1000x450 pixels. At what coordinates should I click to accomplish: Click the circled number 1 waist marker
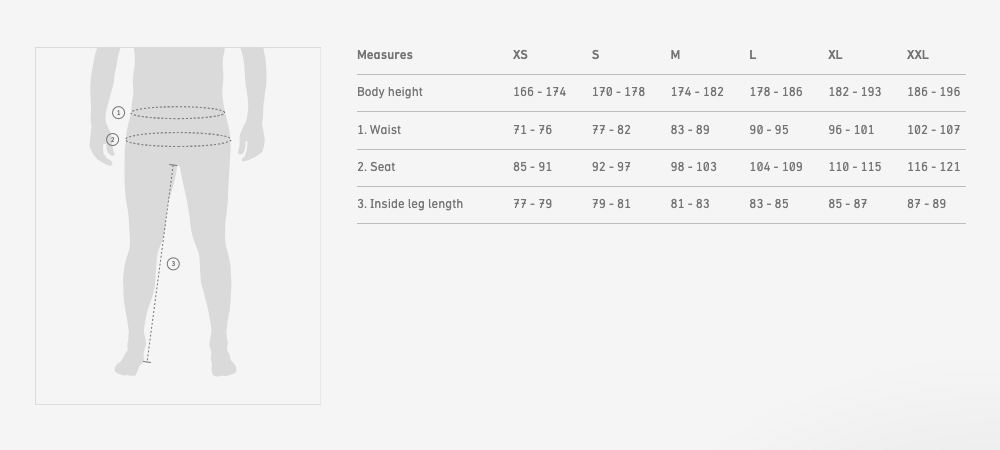119,113
